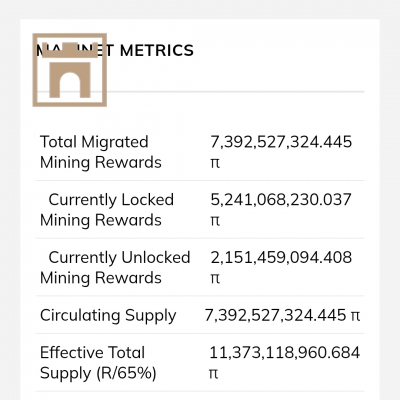Click the 2,151,459,094.408 unlocked rewards value
The height and width of the screenshot is (400, 400).
pos(281,257)
